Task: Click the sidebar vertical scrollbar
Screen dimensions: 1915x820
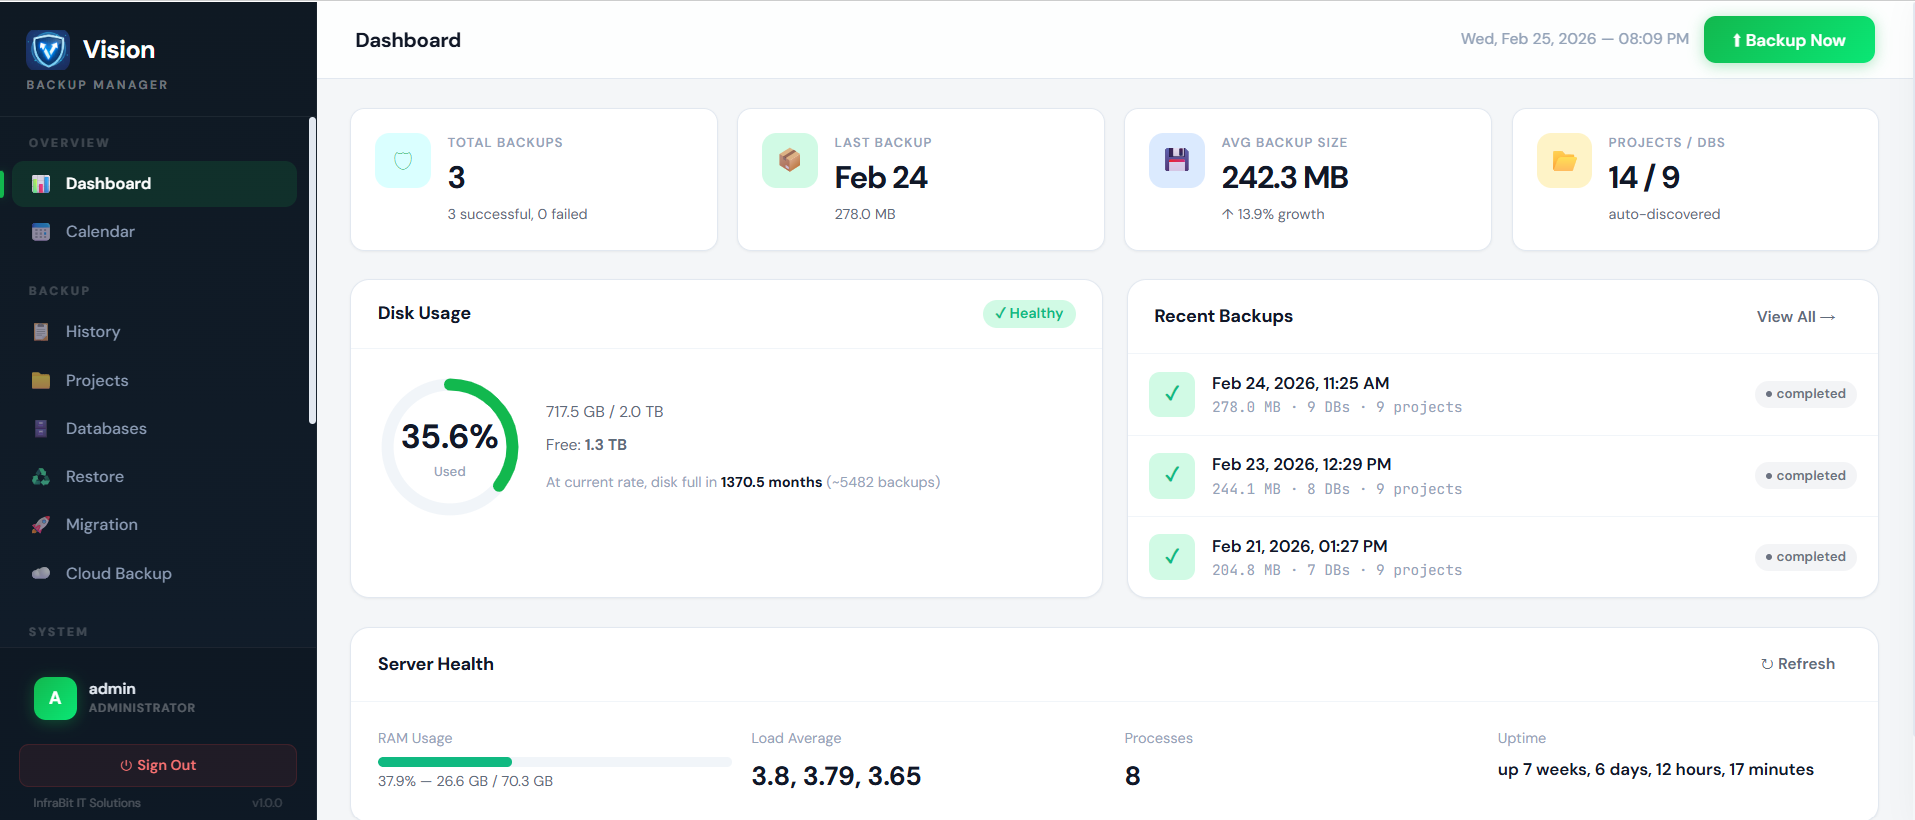Action: click(x=312, y=270)
